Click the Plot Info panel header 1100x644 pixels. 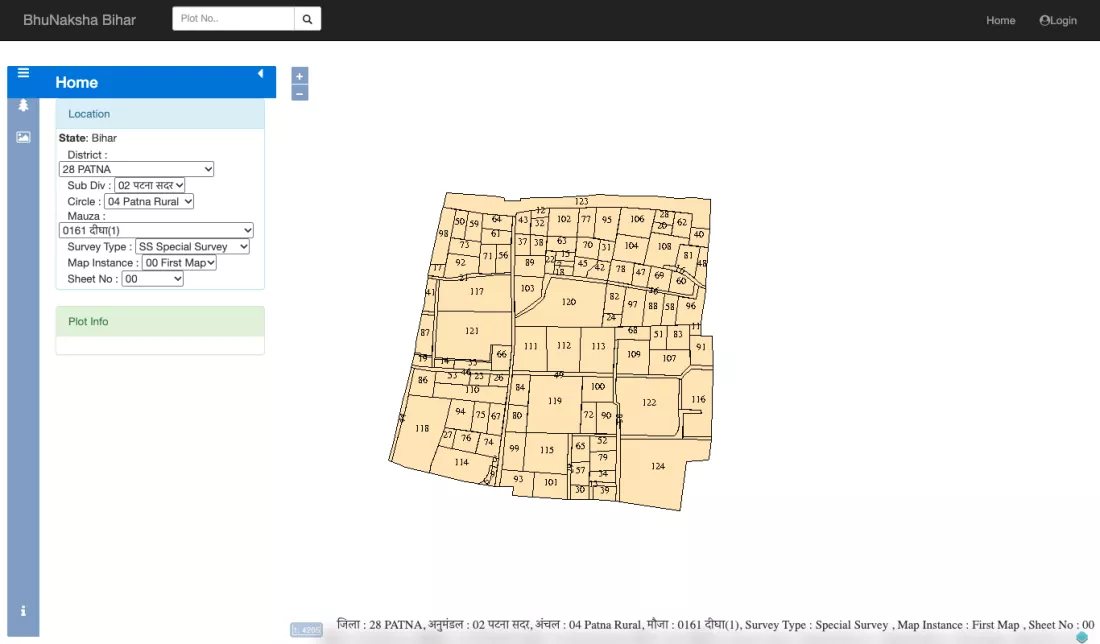160,321
